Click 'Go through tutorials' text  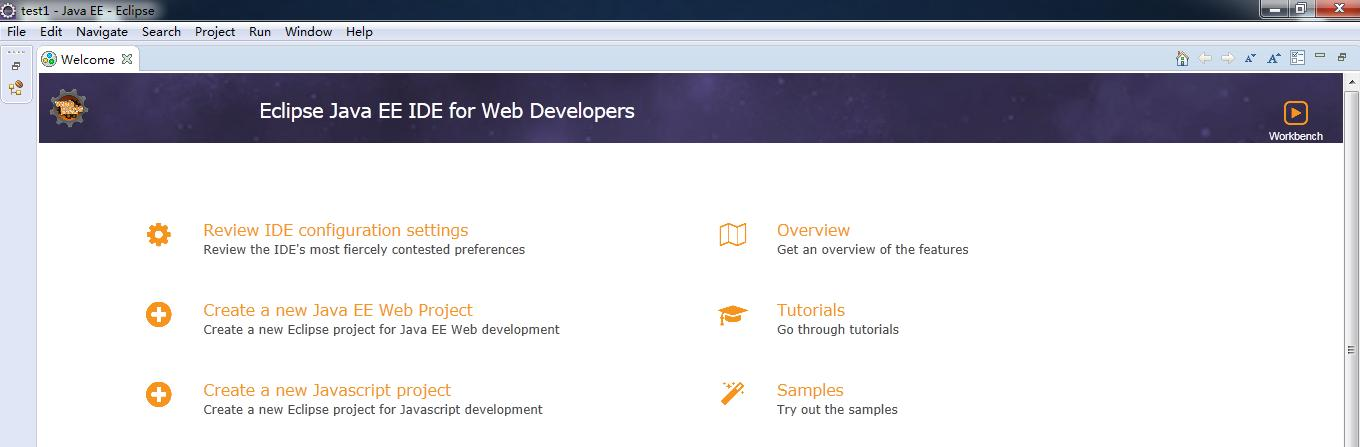tap(838, 329)
